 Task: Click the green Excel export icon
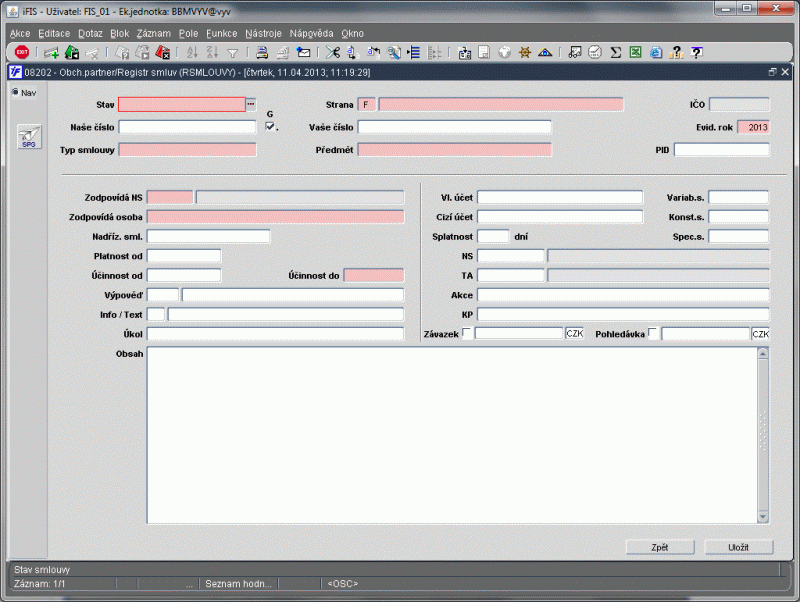point(636,52)
